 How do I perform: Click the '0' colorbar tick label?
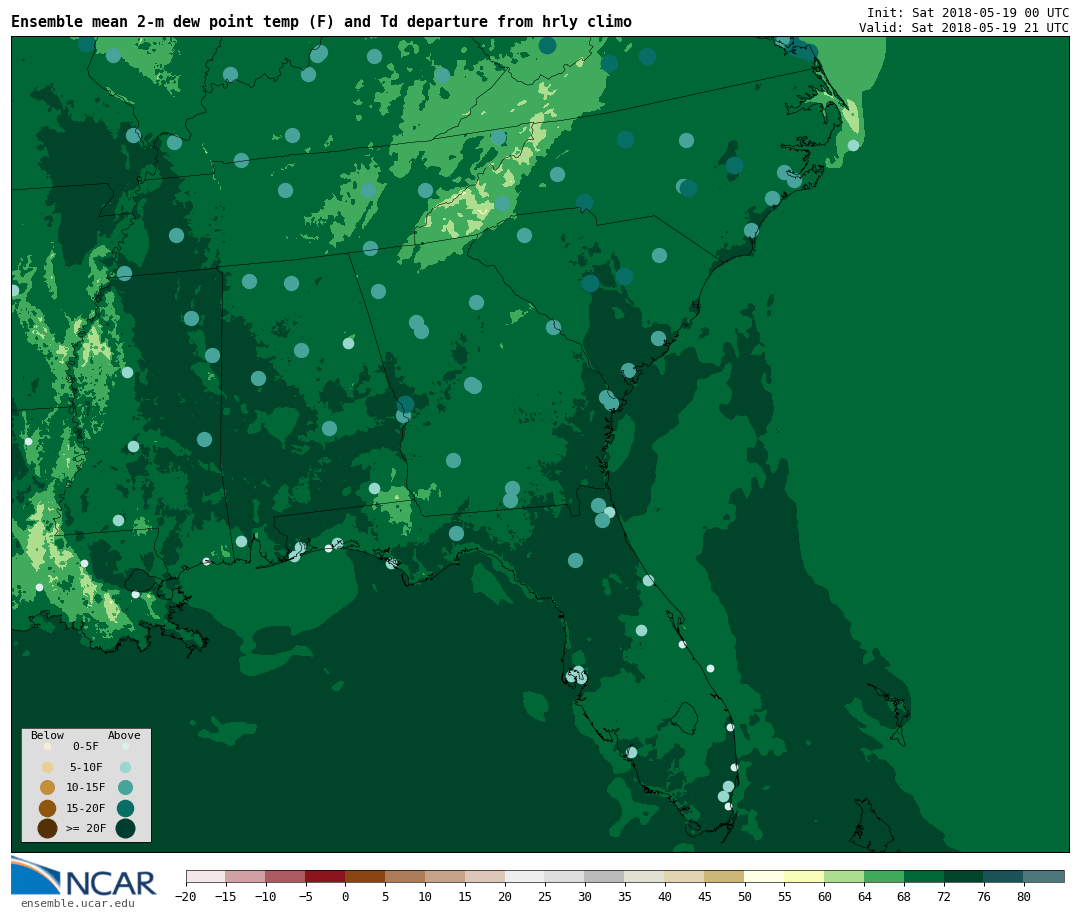click(x=345, y=896)
